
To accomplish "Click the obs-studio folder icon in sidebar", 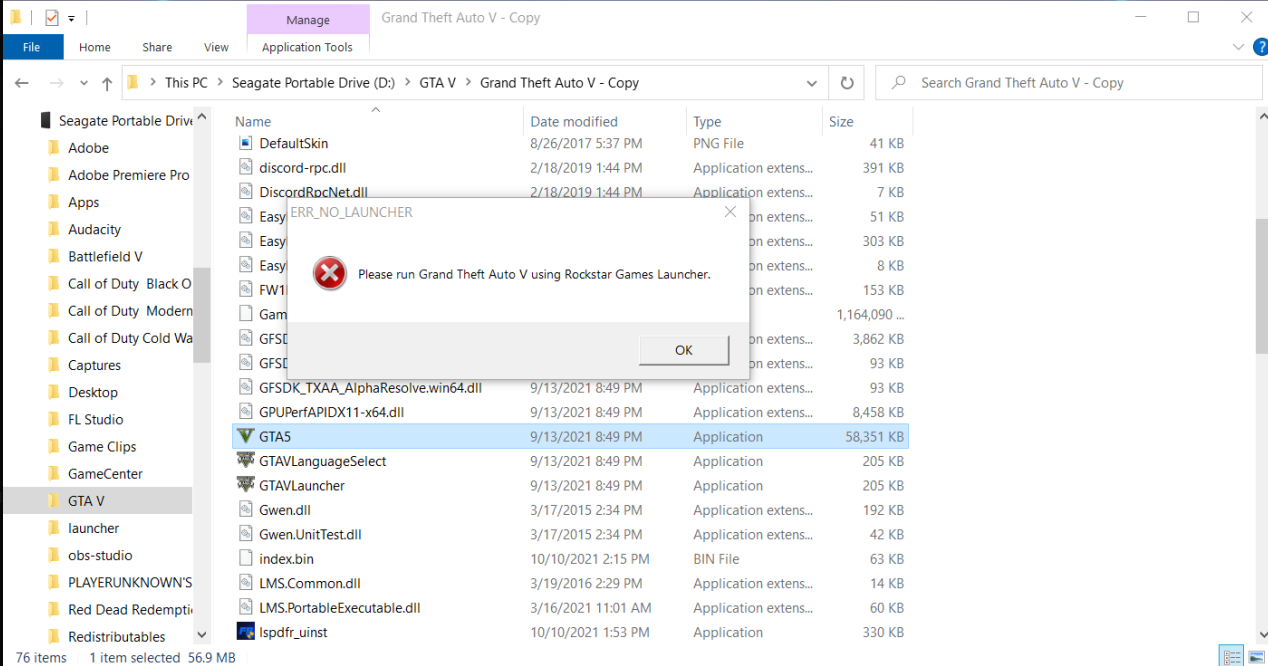I will (x=54, y=555).
